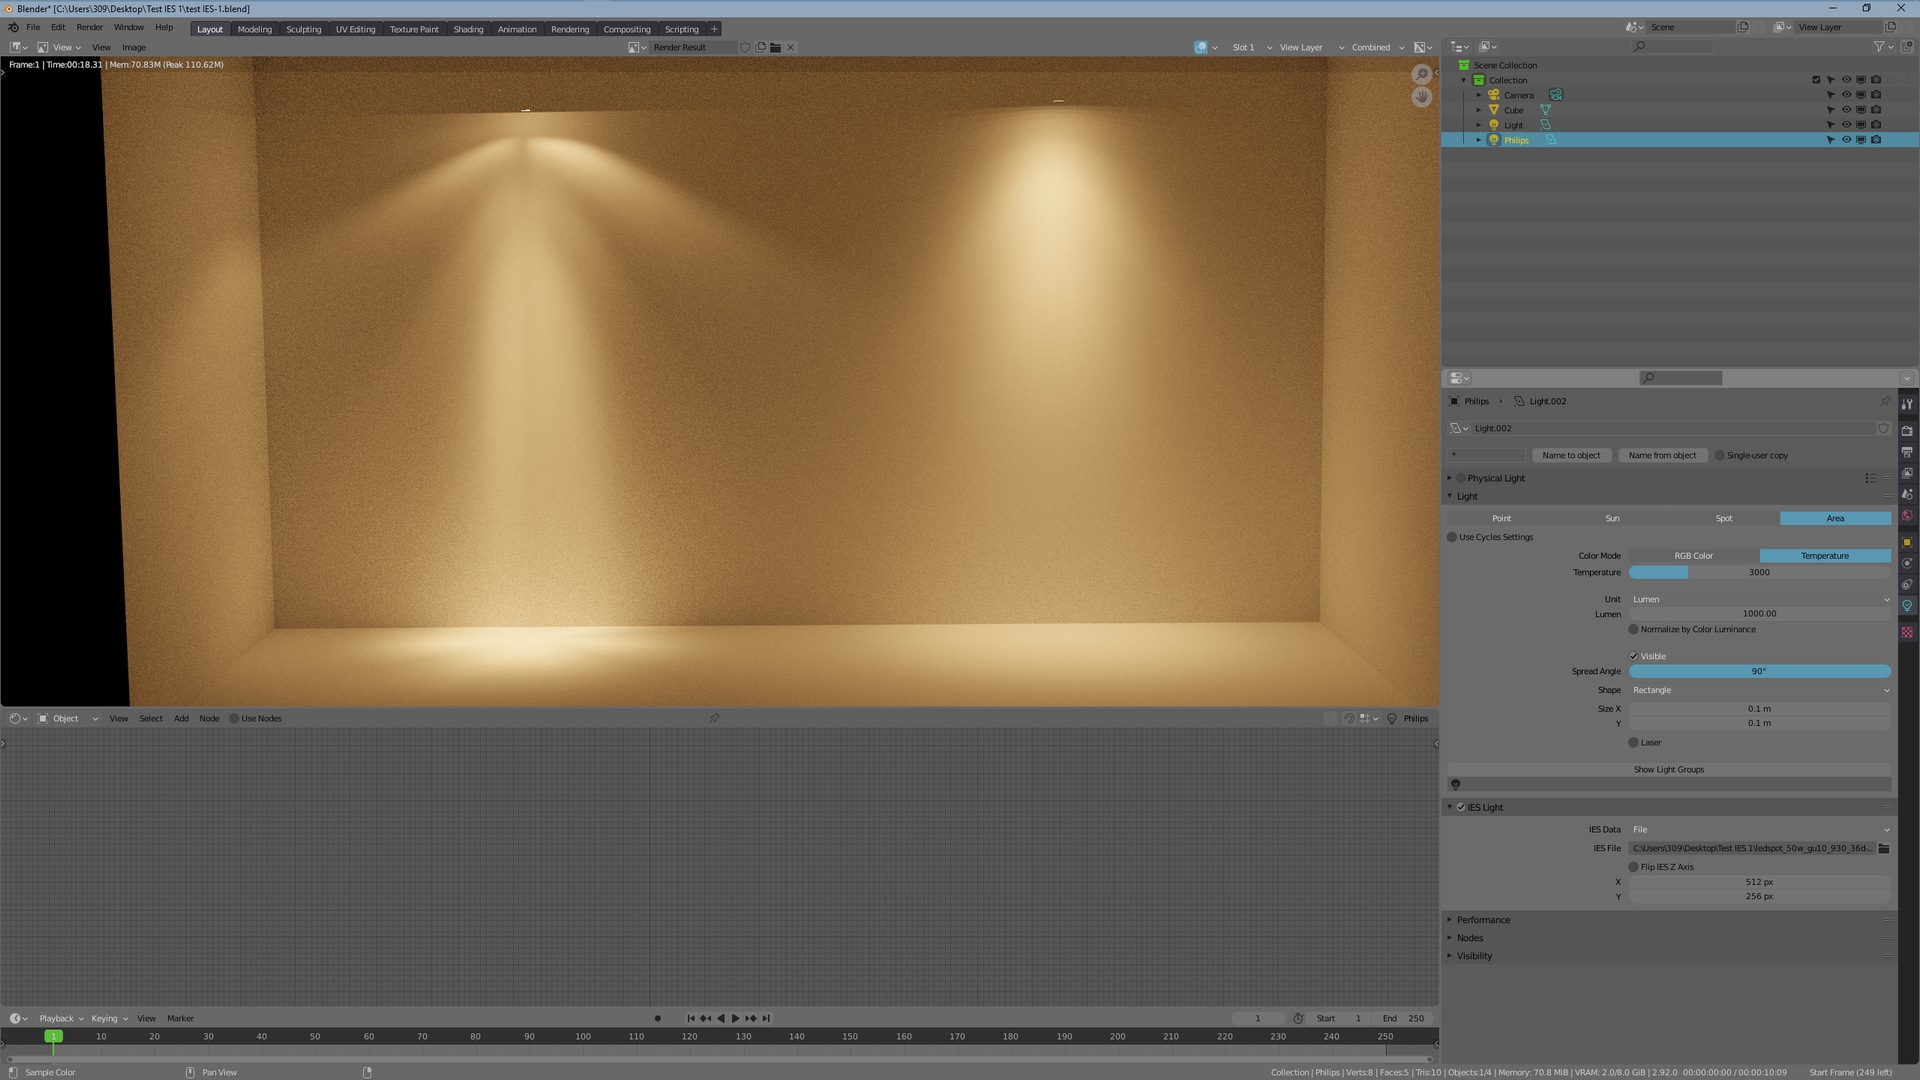1920x1080 pixels.
Task: Open the Render Properties tab icon
Action: [1907, 431]
